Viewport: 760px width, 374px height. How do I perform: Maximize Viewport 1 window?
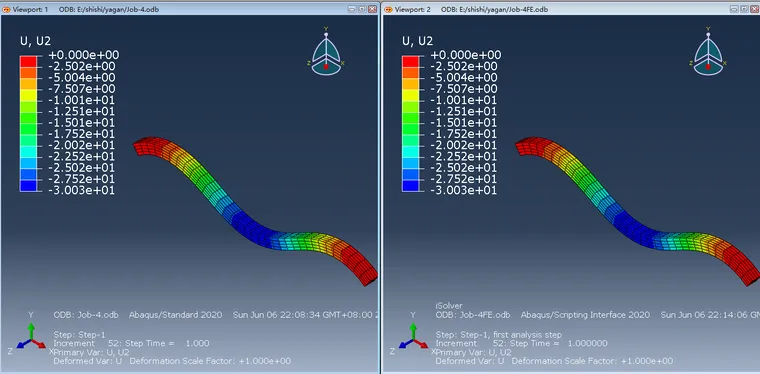363,9
